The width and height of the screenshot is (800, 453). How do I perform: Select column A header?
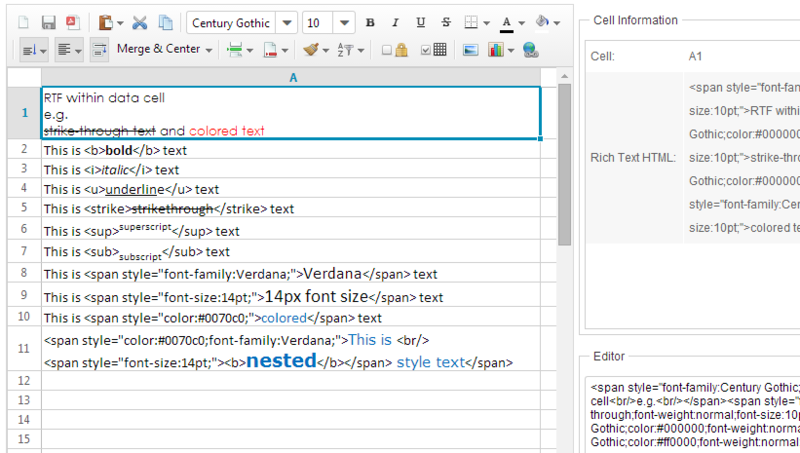[293, 78]
